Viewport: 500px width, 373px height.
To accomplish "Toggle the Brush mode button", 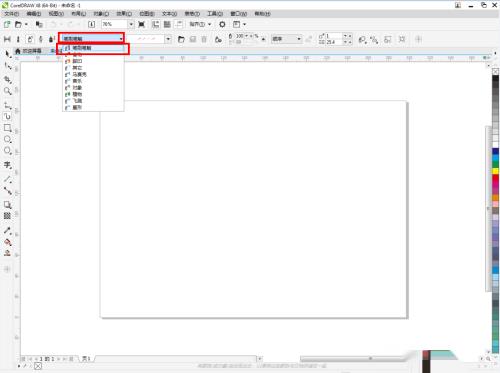I will (18, 39).
